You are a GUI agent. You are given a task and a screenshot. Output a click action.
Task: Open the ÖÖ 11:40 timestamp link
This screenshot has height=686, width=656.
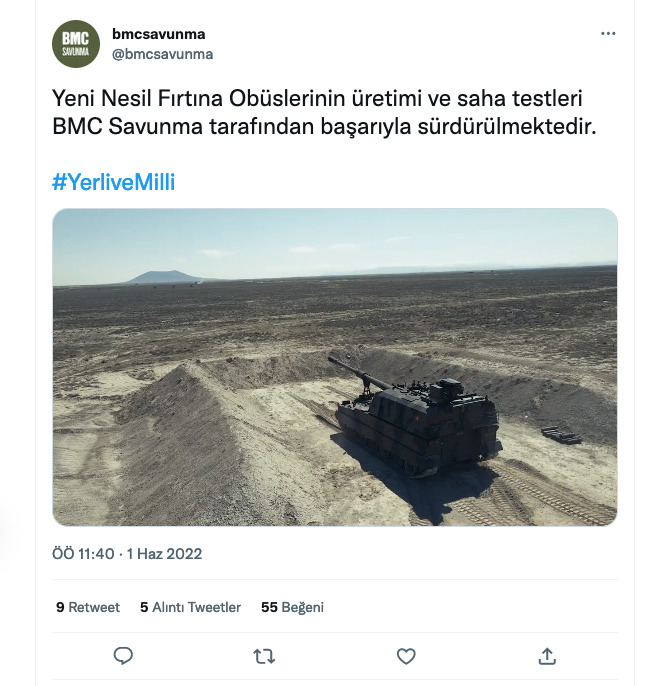coord(83,554)
